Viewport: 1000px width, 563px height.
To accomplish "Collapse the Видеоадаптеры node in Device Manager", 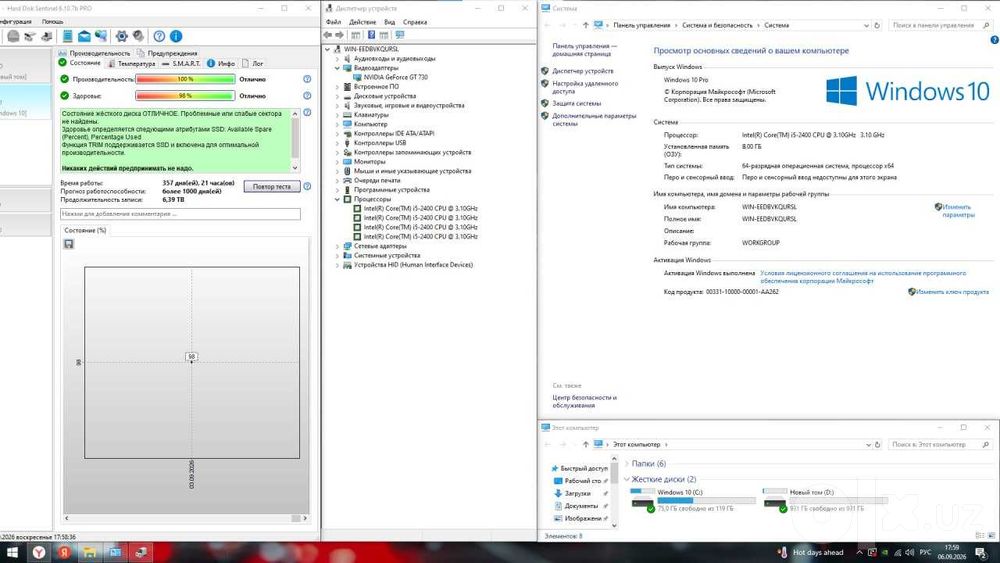I will (x=337, y=68).
